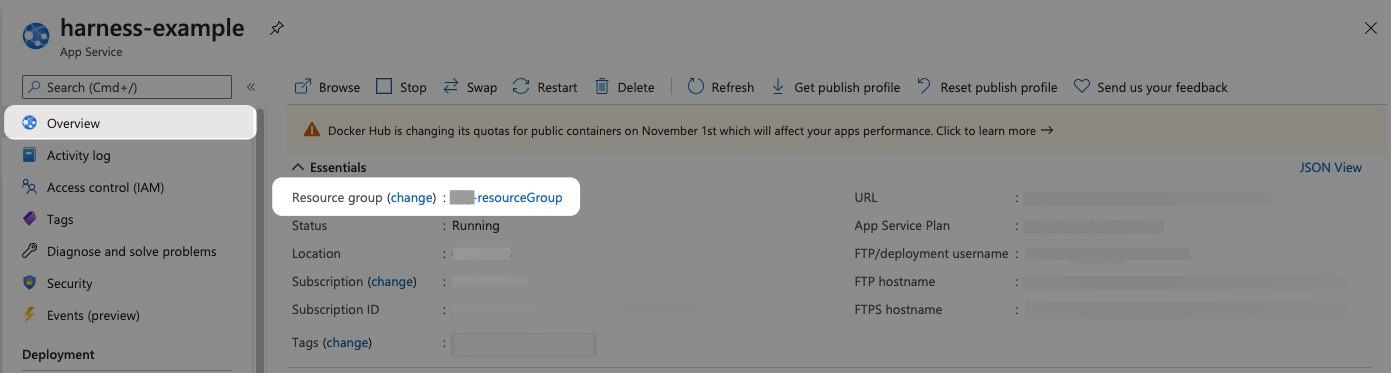Click the Browse toolbar icon
The height and width of the screenshot is (373, 1391).
[x=303, y=87]
